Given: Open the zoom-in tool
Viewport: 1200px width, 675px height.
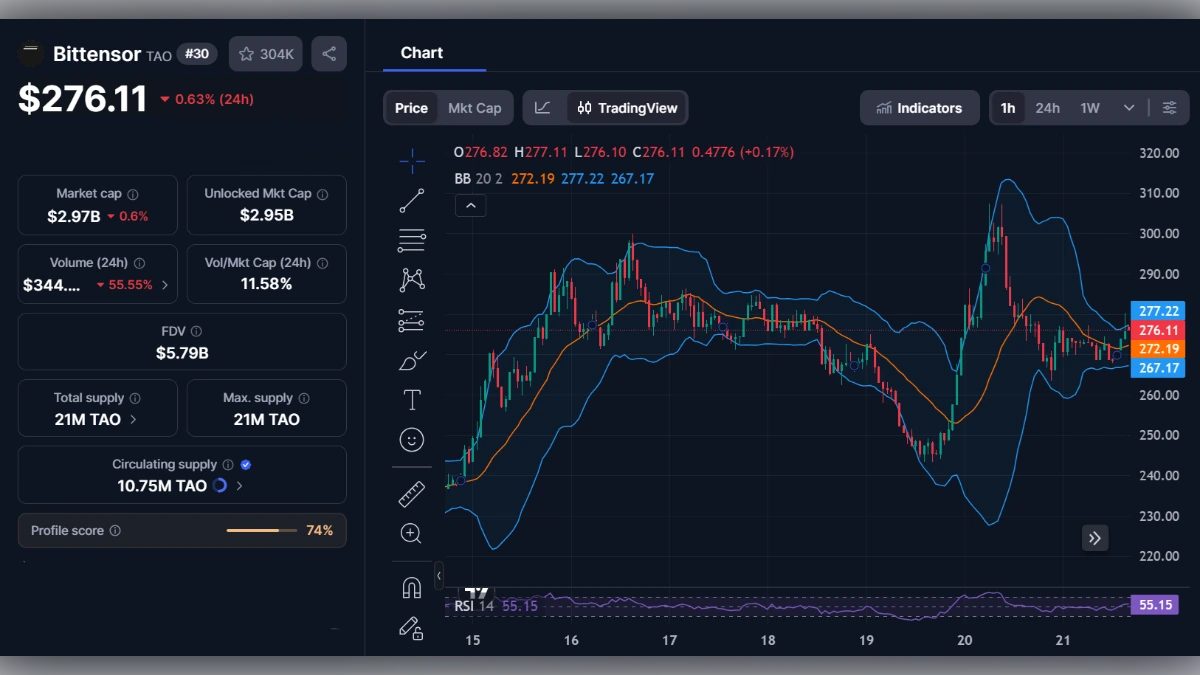Looking at the screenshot, I should 411,533.
